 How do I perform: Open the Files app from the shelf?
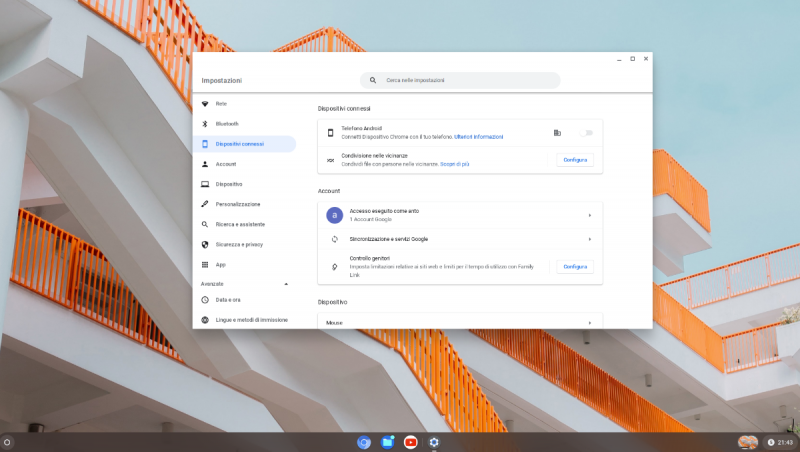point(387,442)
